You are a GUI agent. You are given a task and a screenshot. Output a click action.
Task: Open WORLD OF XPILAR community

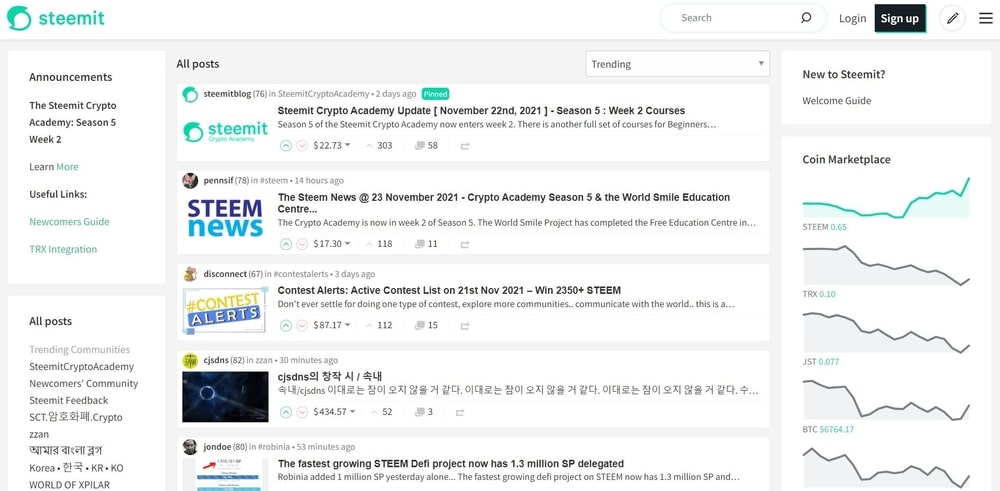pyautogui.click(x=70, y=485)
